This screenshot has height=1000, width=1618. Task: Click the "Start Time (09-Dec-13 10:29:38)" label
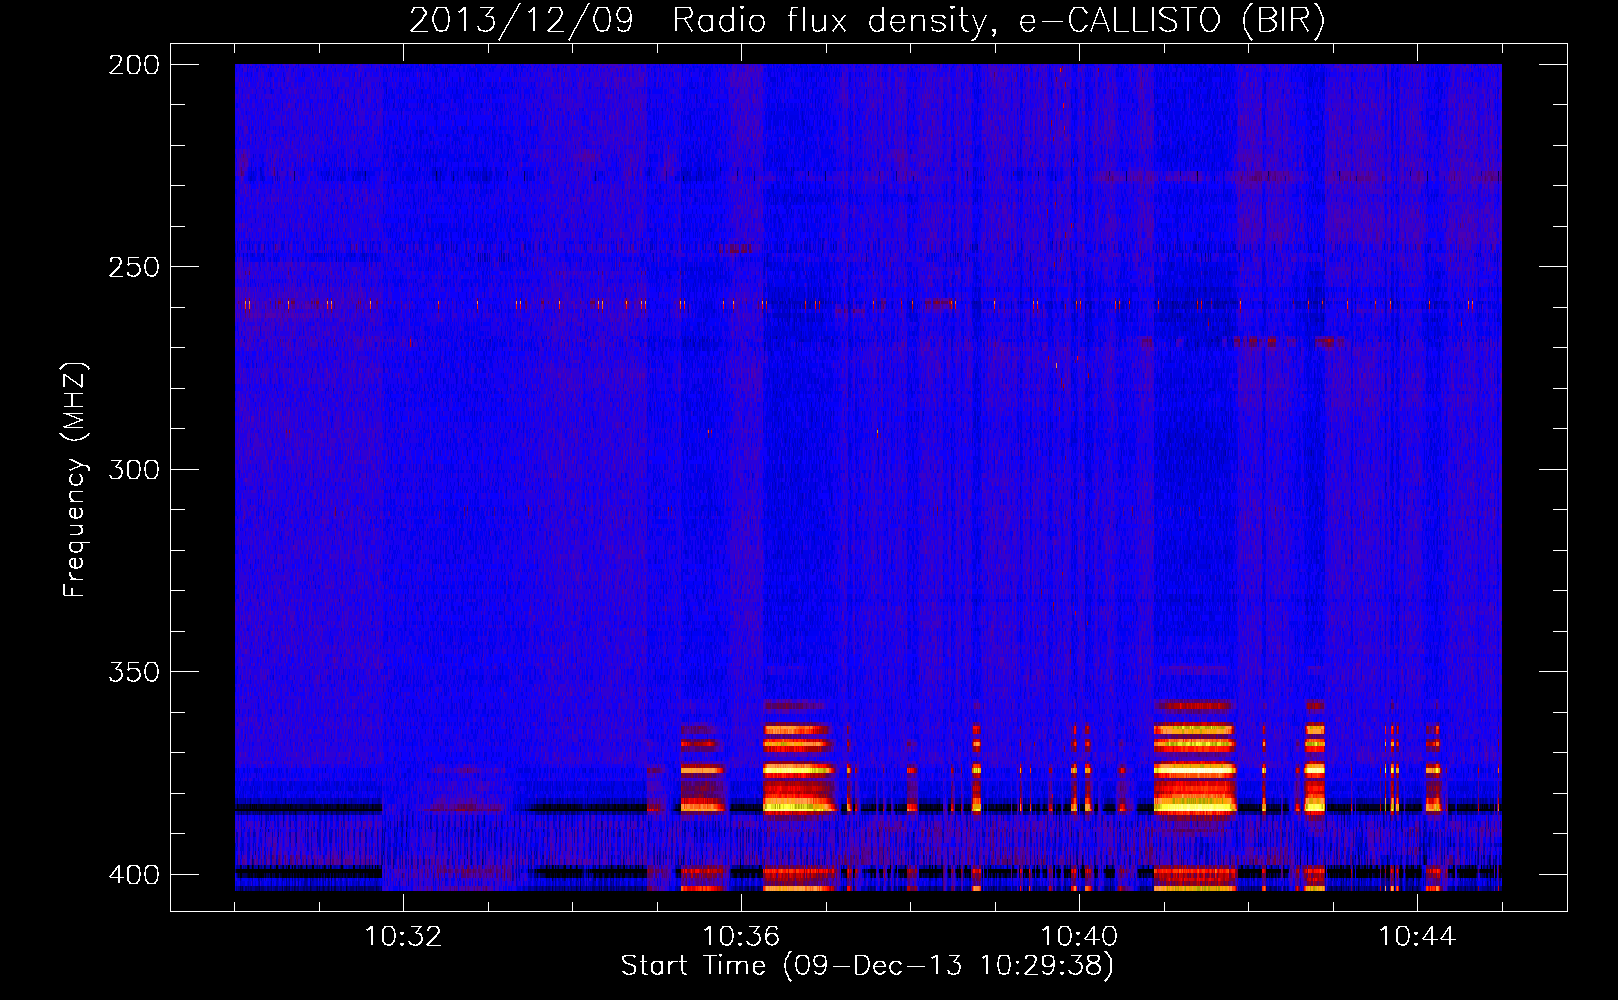(x=867, y=966)
